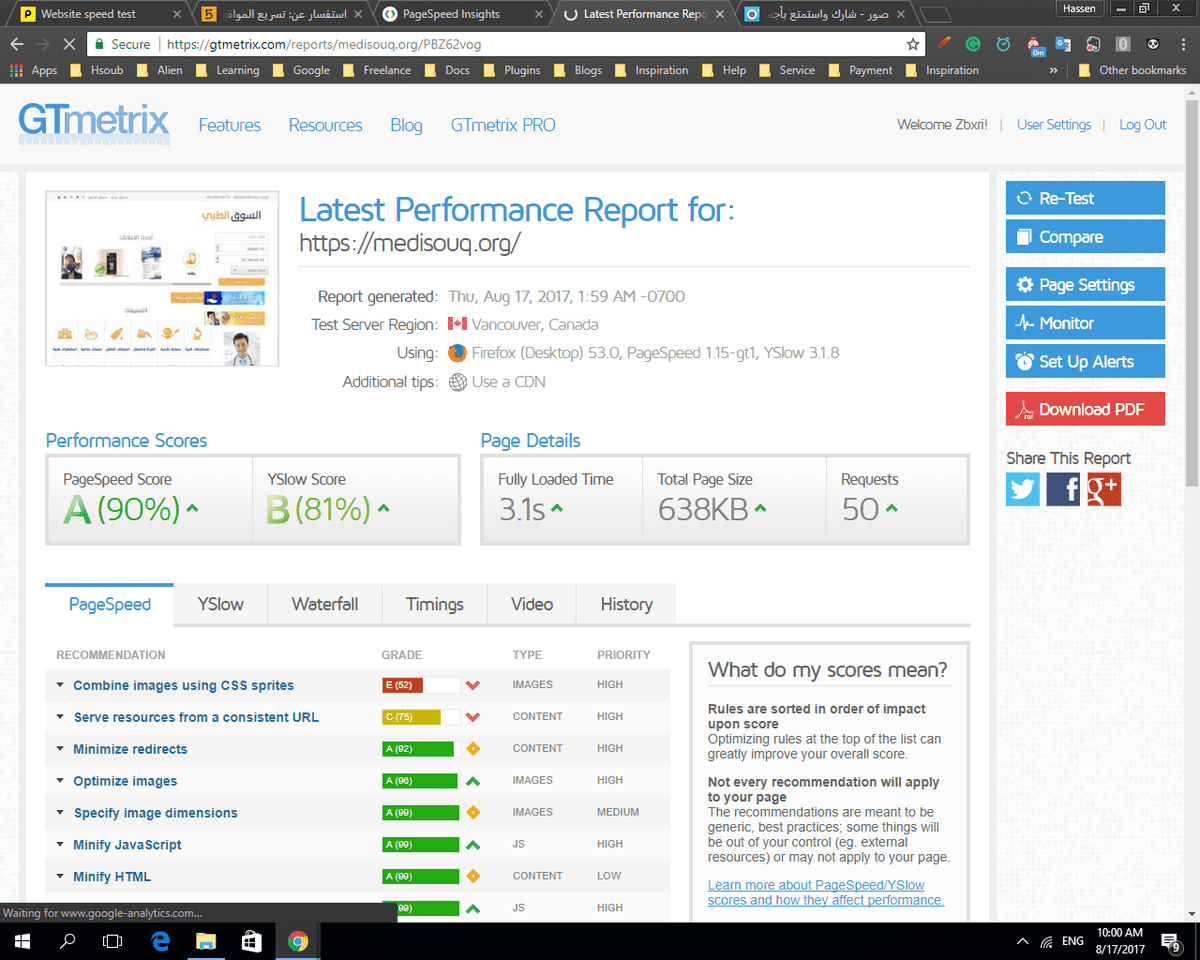1200x960 pixels.
Task: Open File Explorer from the taskbar
Action: (205, 941)
